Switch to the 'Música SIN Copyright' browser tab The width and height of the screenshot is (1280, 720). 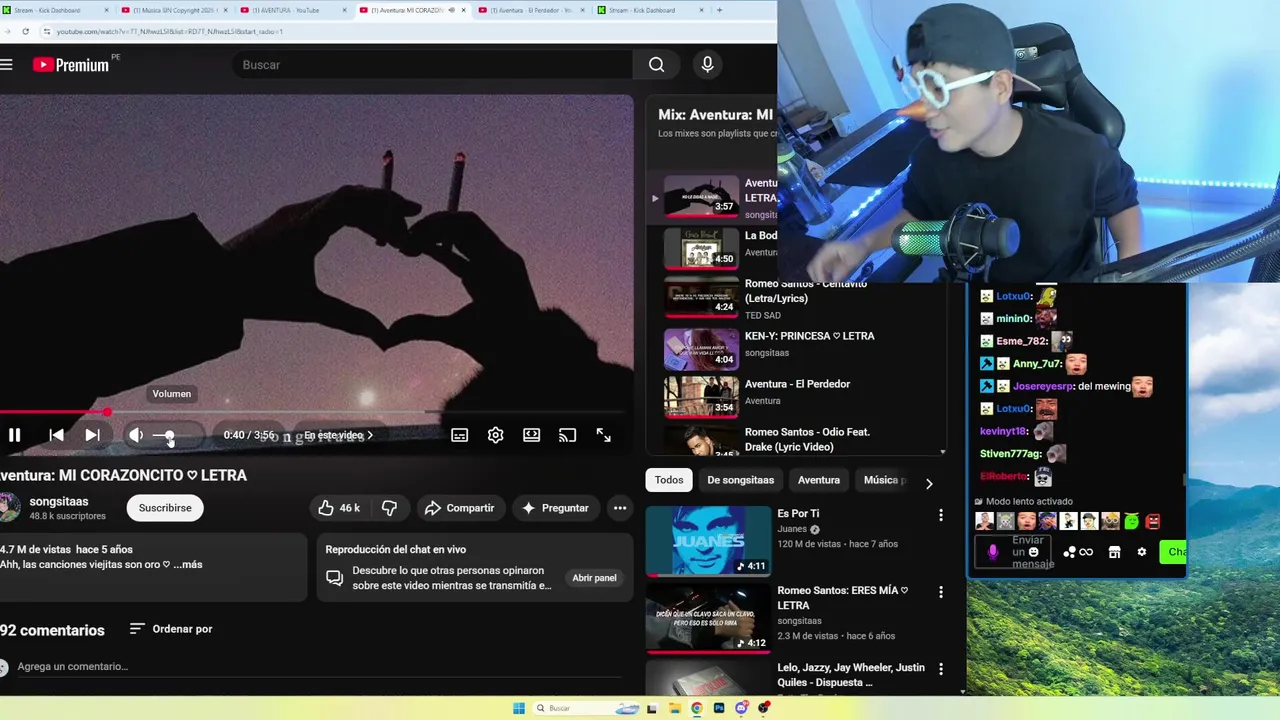(172, 10)
